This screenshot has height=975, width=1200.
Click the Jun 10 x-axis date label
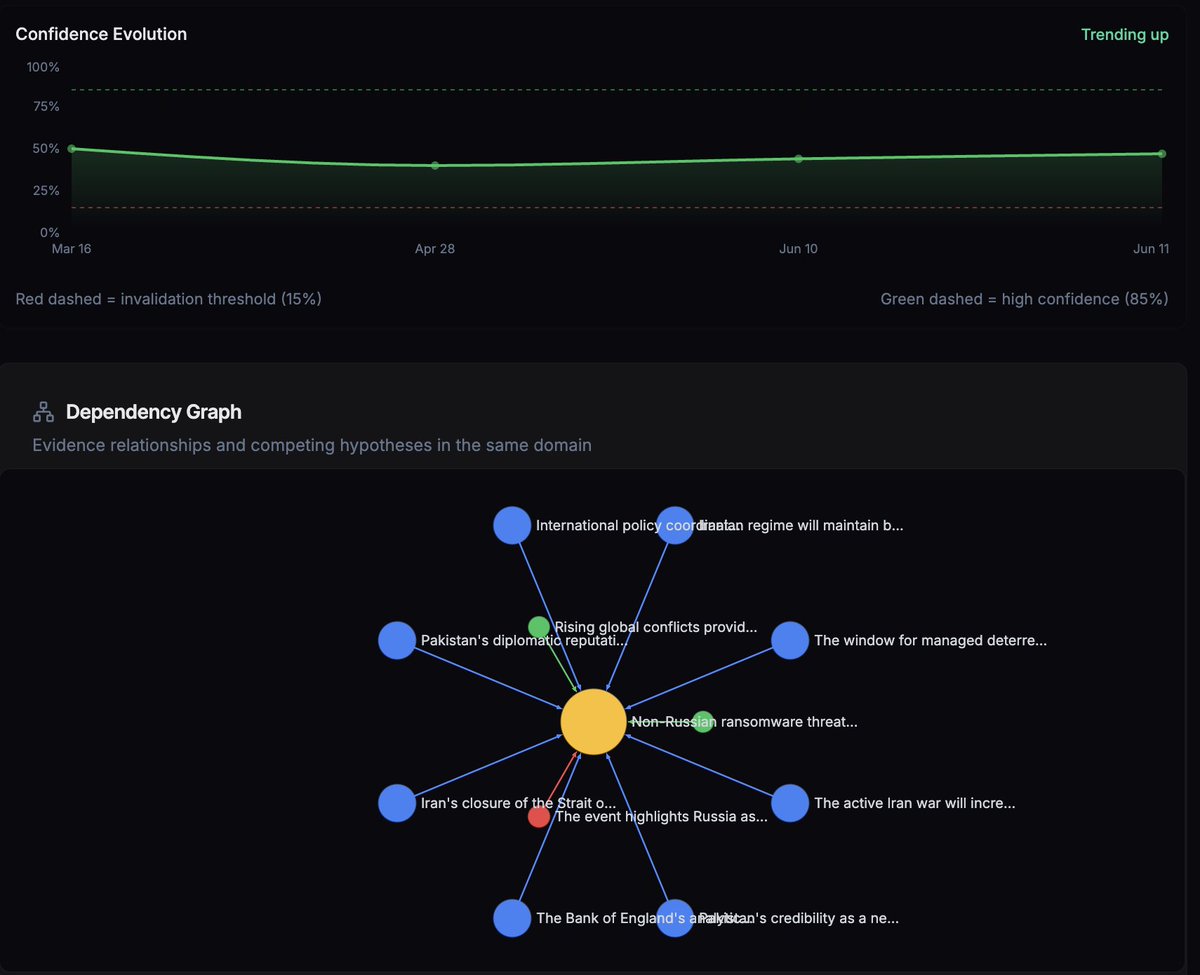point(798,248)
